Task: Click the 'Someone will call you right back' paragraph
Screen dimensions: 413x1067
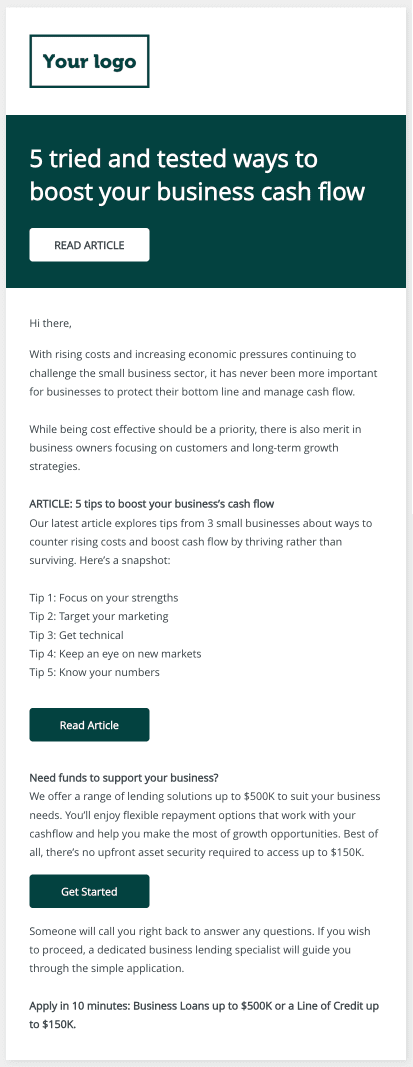Action: coord(200,949)
